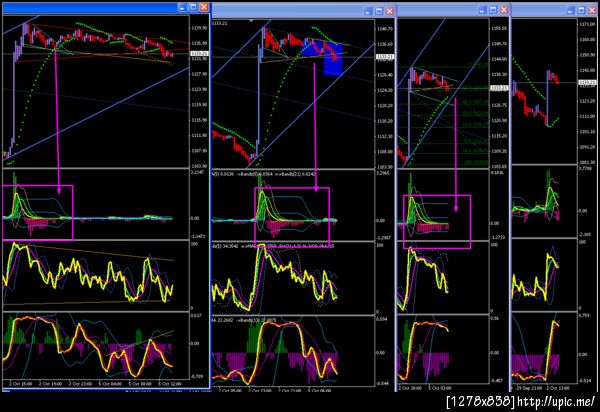
Task: Minimize the leftmost, widest chart window
Action: coord(183,7)
